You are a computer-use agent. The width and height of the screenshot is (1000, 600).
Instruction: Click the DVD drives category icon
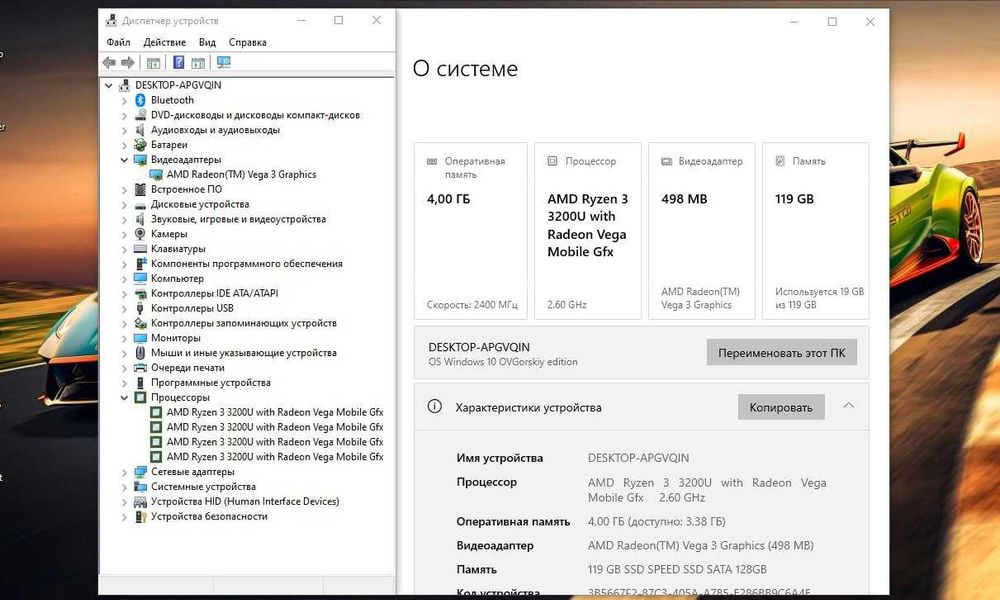(x=140, y=115)
